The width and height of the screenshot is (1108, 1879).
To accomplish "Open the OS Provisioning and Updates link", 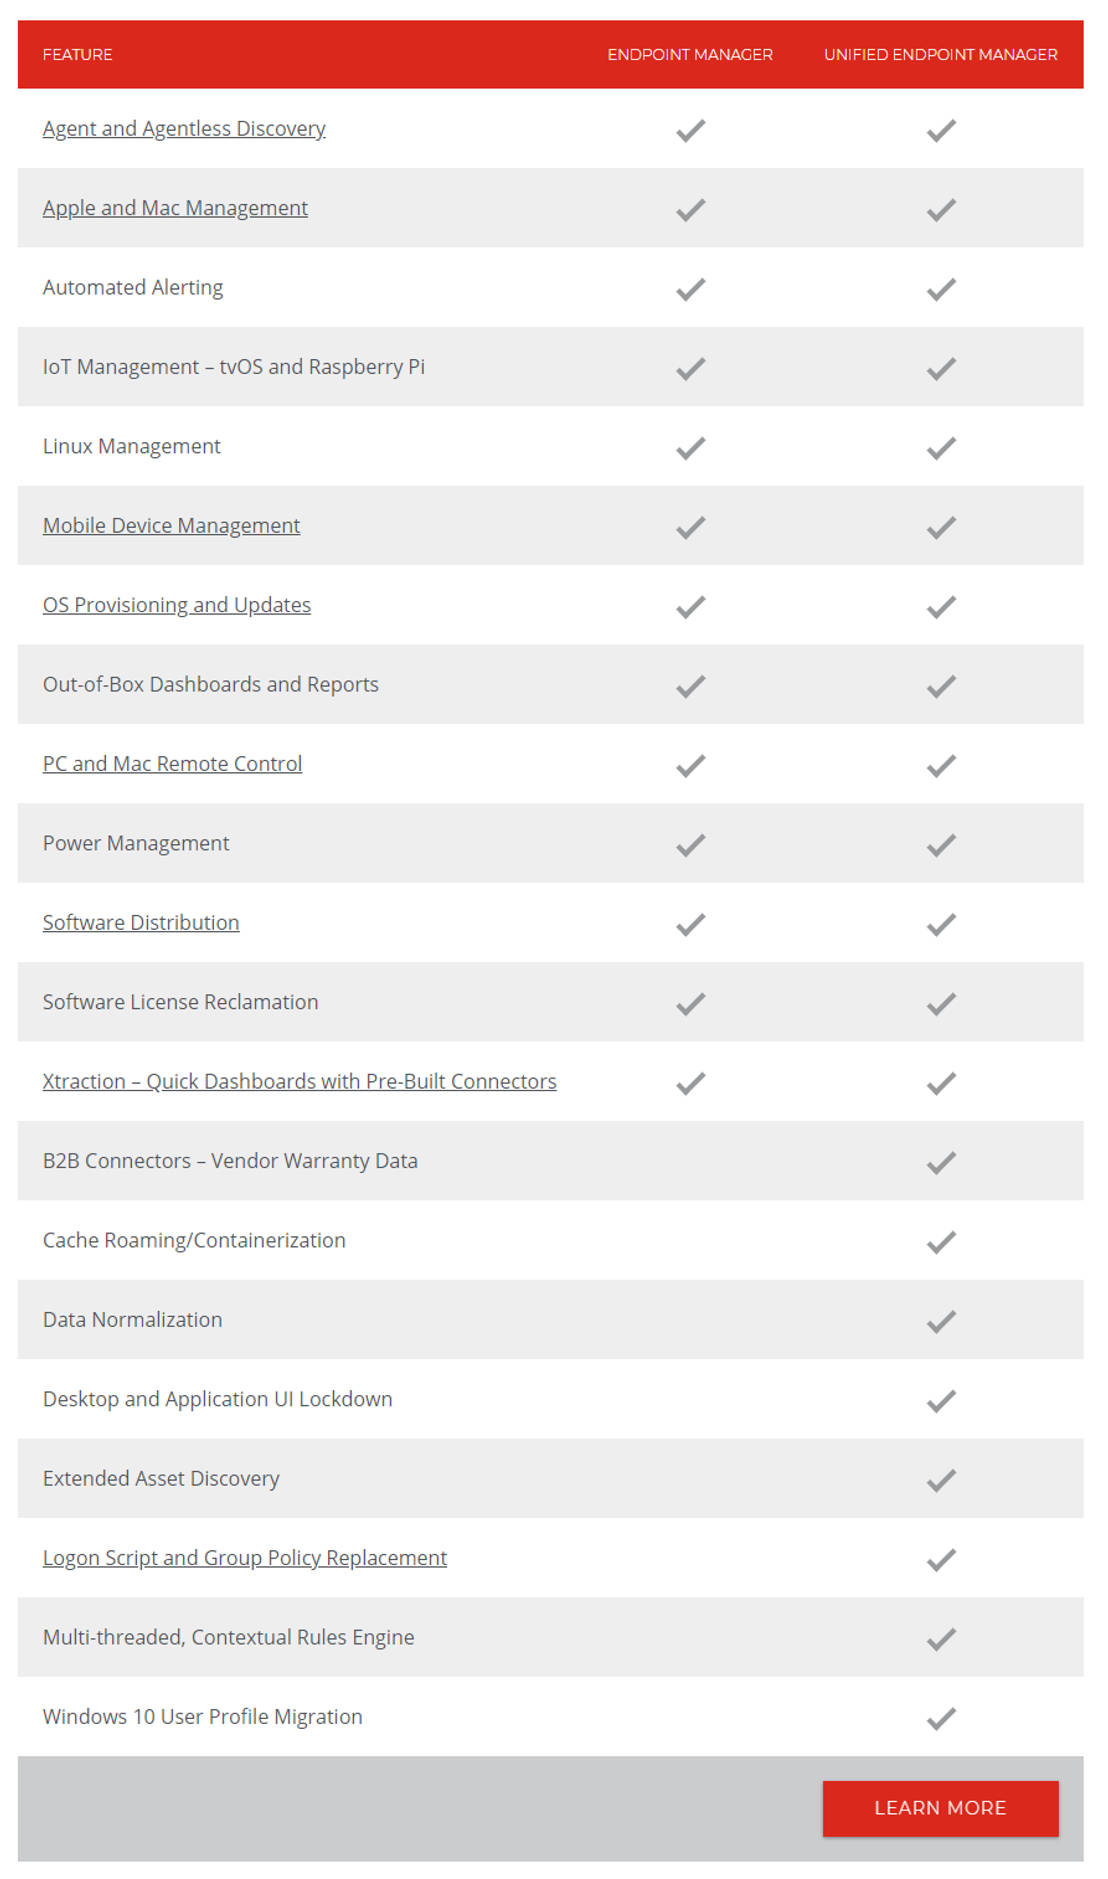I will coord(176,604).
